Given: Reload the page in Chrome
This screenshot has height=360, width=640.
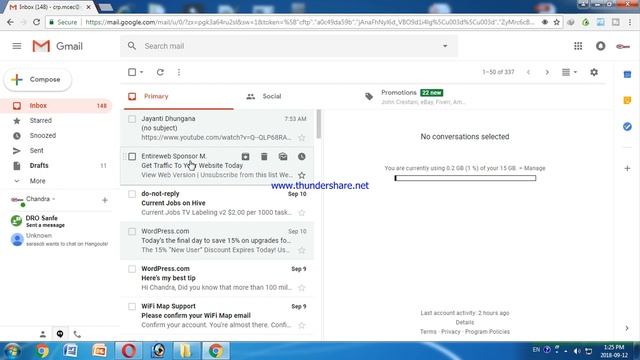Looking at the screenshot, I should 36,22.
